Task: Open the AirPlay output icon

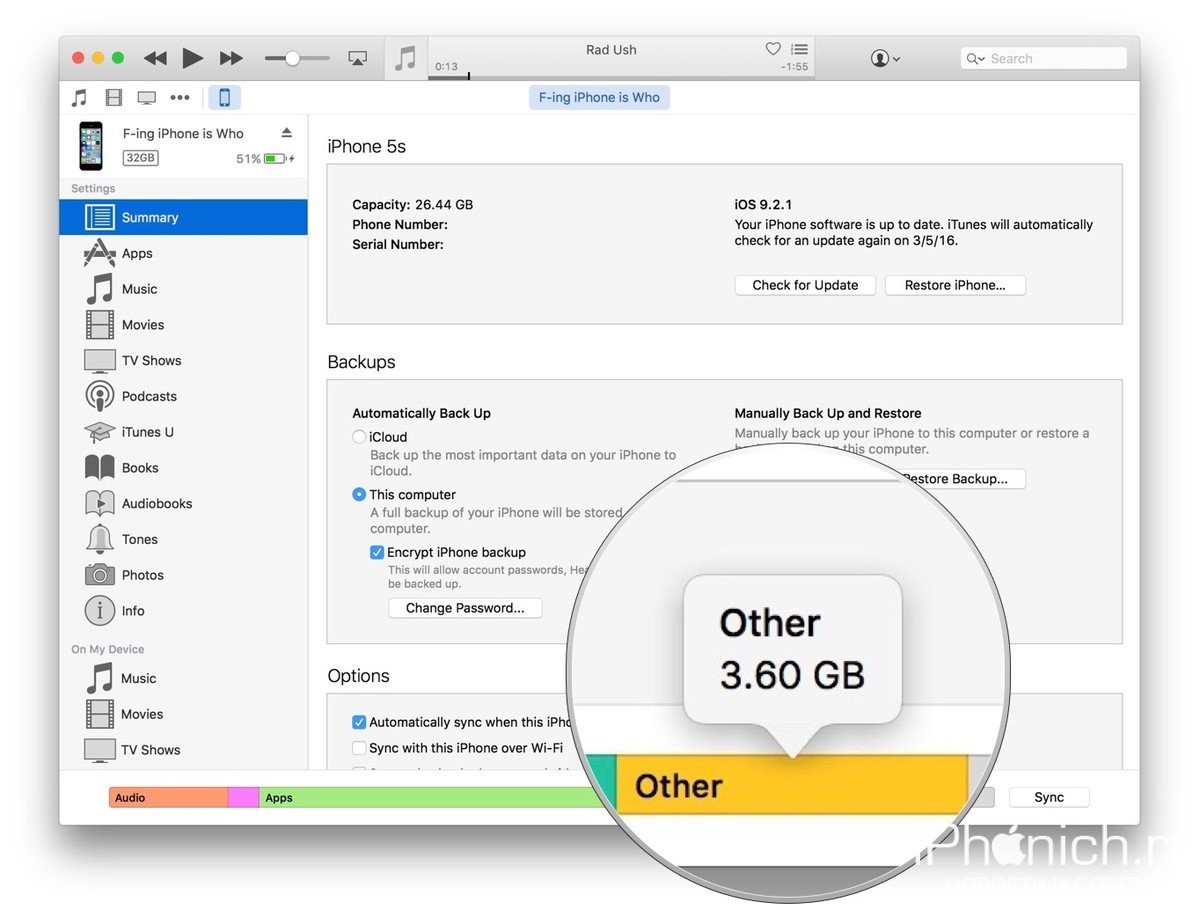Action: (357, 59)
